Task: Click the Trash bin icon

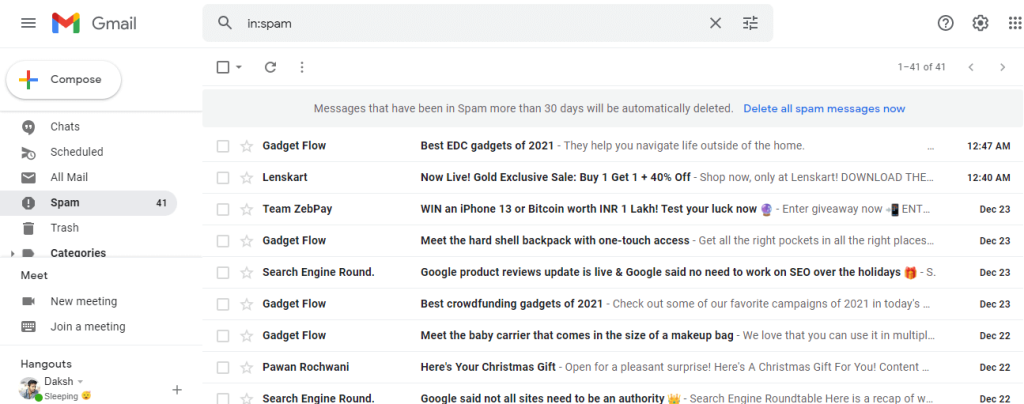Action: pos(28,228)
